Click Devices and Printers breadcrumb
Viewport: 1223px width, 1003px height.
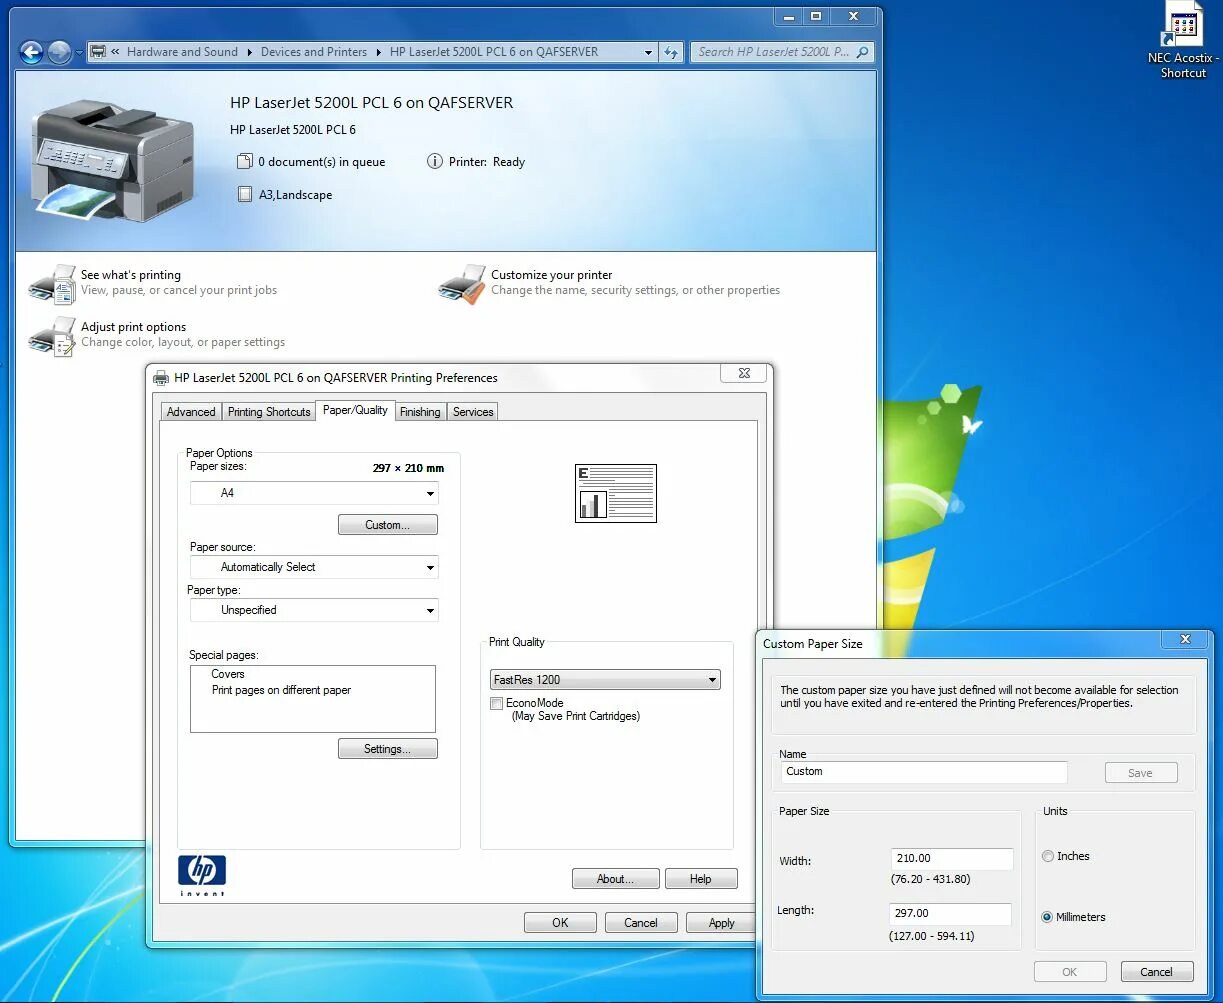[x=314, y=52]
